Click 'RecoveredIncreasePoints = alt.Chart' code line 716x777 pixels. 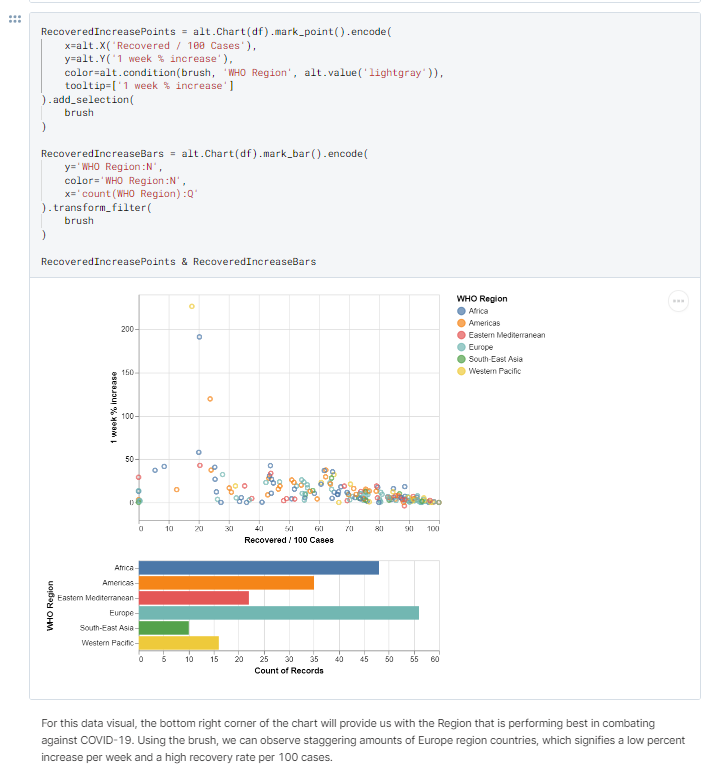pos(216,32)
